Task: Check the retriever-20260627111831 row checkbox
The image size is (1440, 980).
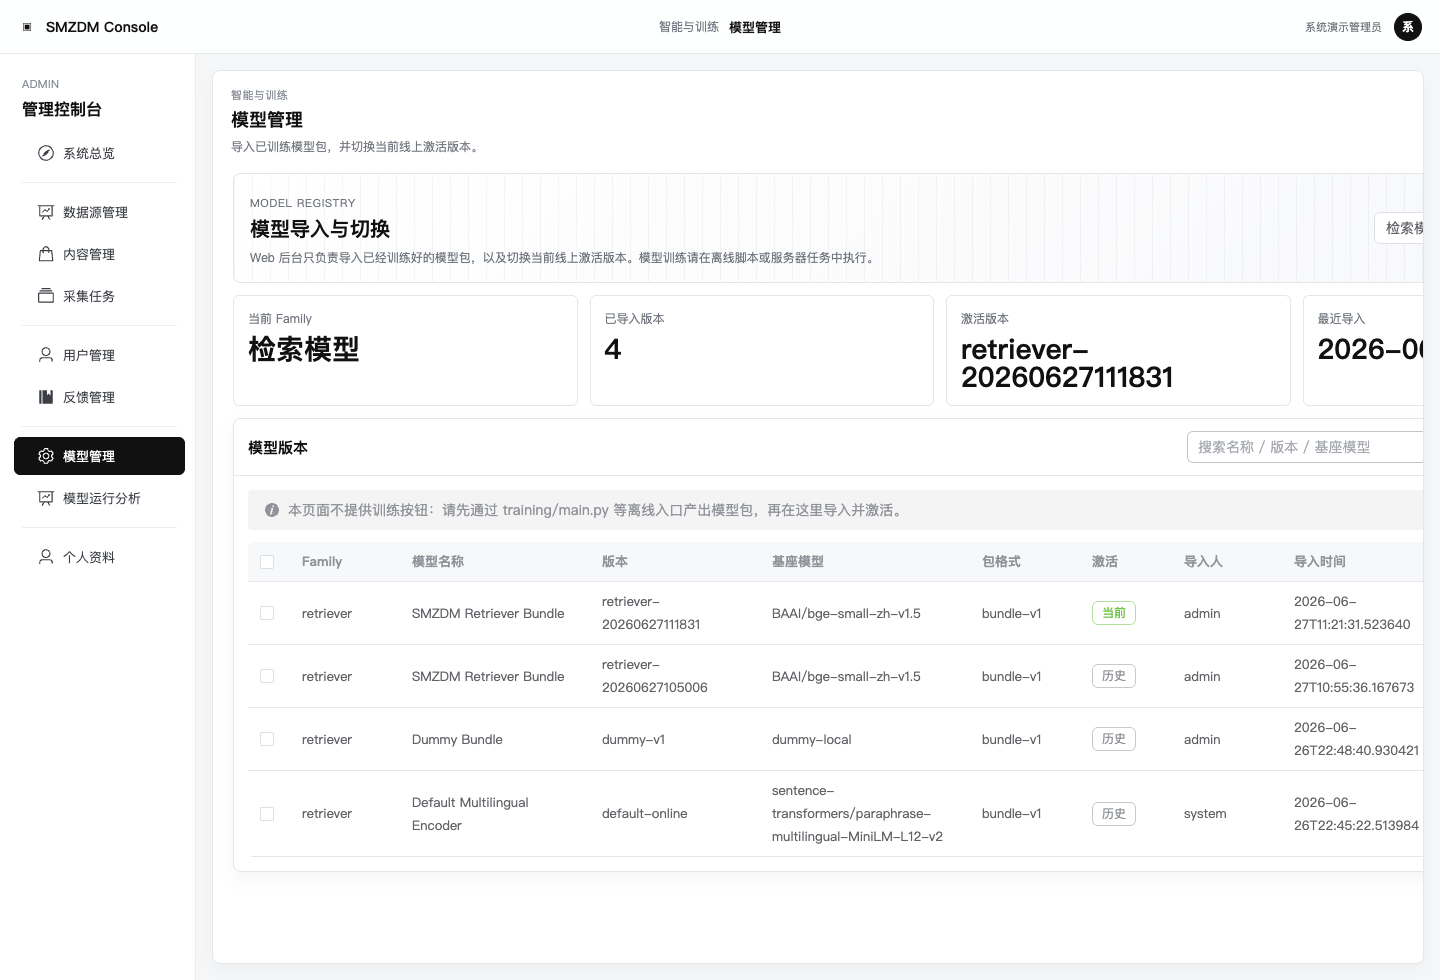Action: pos(267,613)
